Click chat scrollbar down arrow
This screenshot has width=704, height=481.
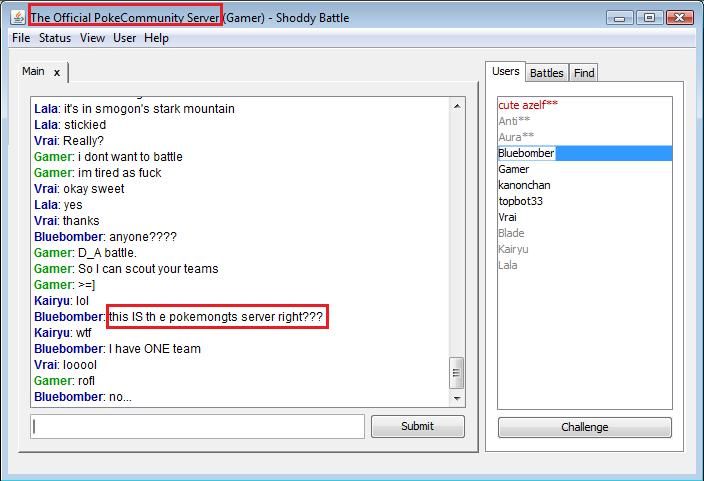click(x=457, y=398)
